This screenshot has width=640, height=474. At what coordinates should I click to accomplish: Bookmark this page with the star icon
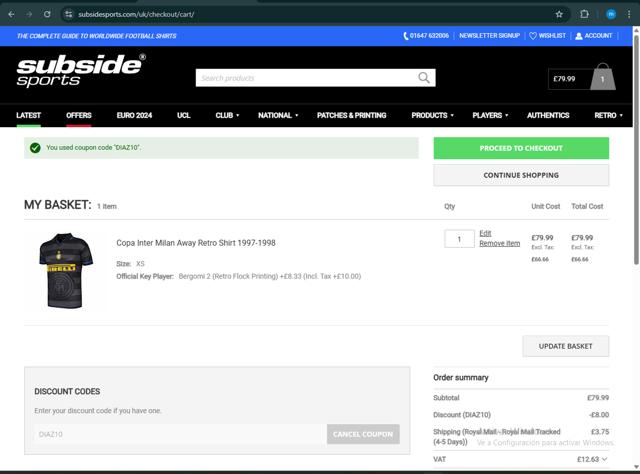559,14
